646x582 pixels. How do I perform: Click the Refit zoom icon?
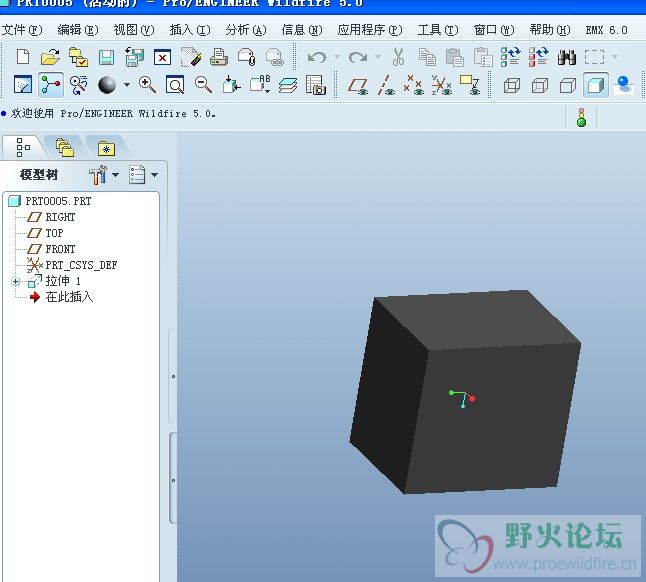click(175, 85)
